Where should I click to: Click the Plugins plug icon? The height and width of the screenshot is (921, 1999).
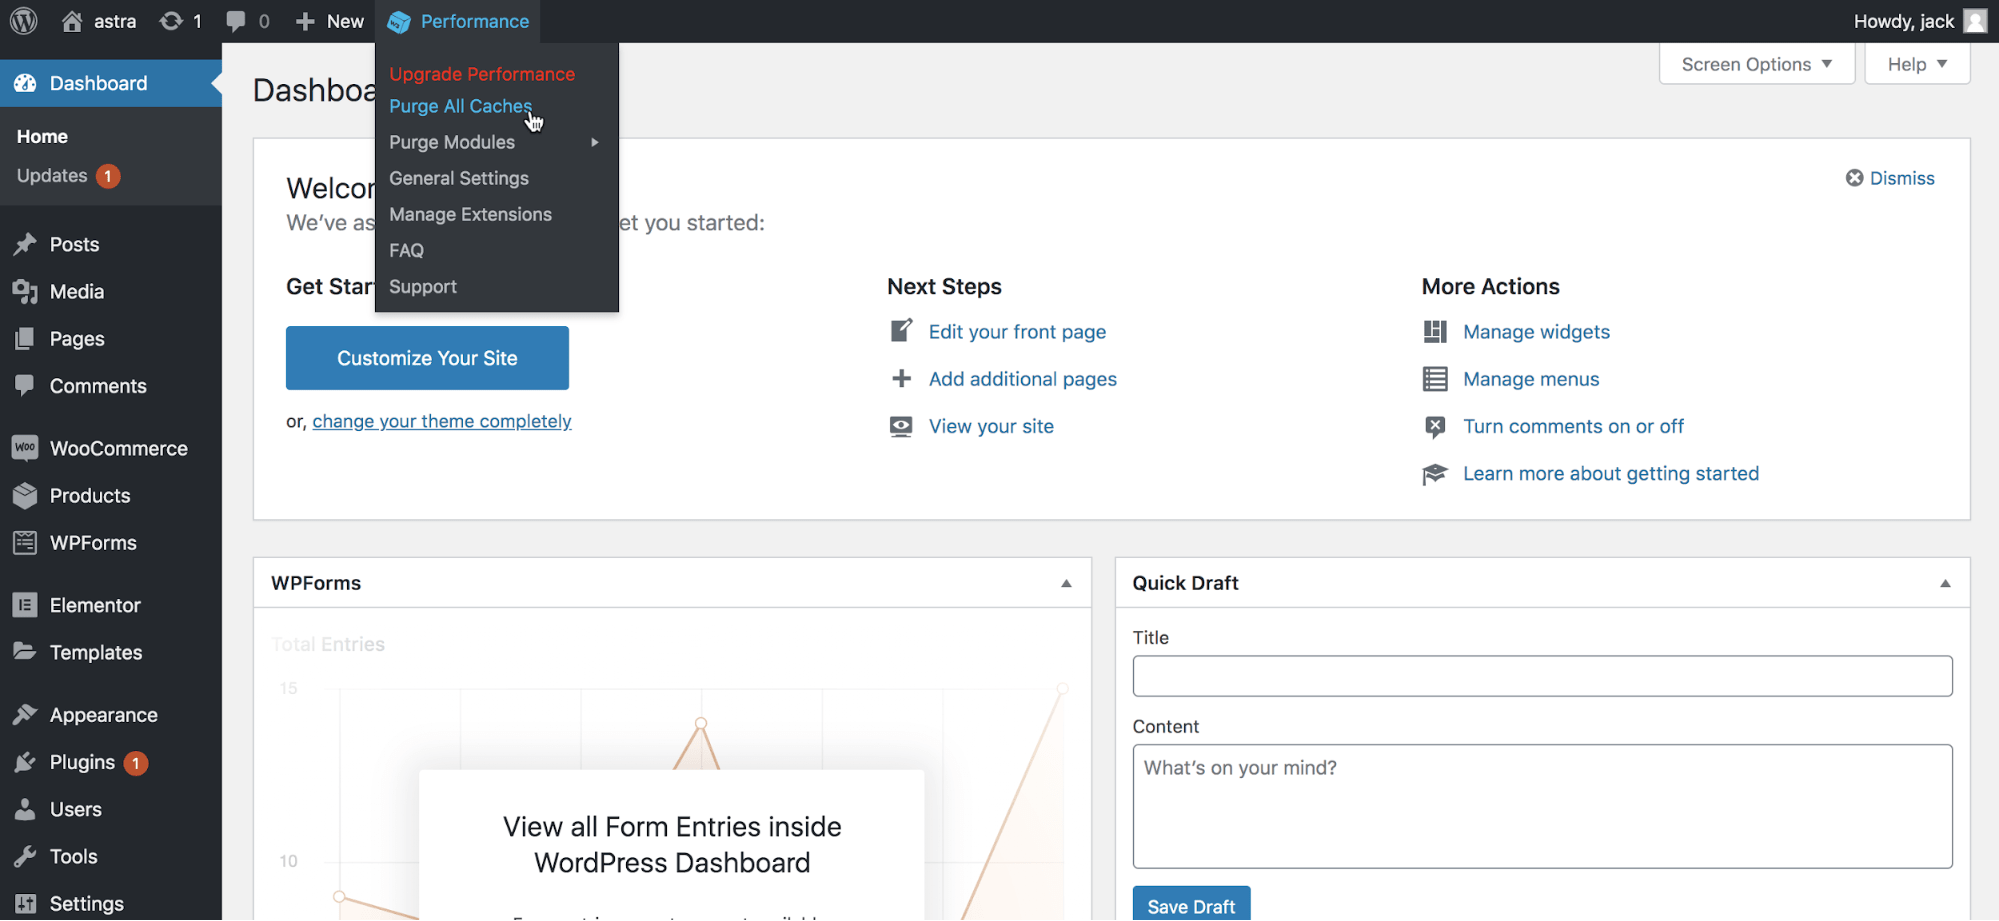click(x=25, y=762)
